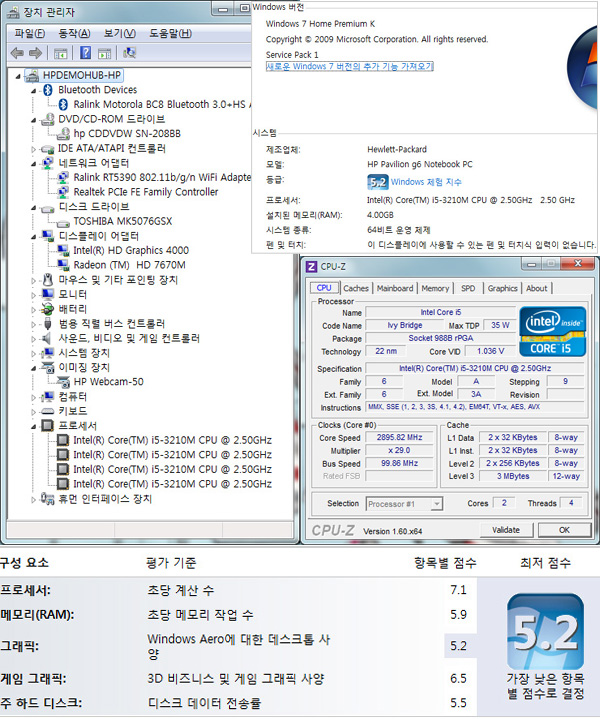Collapse the Bluetooth Devices tree node
This screenshot has width=600, height=719.
[x=36, y=90]
